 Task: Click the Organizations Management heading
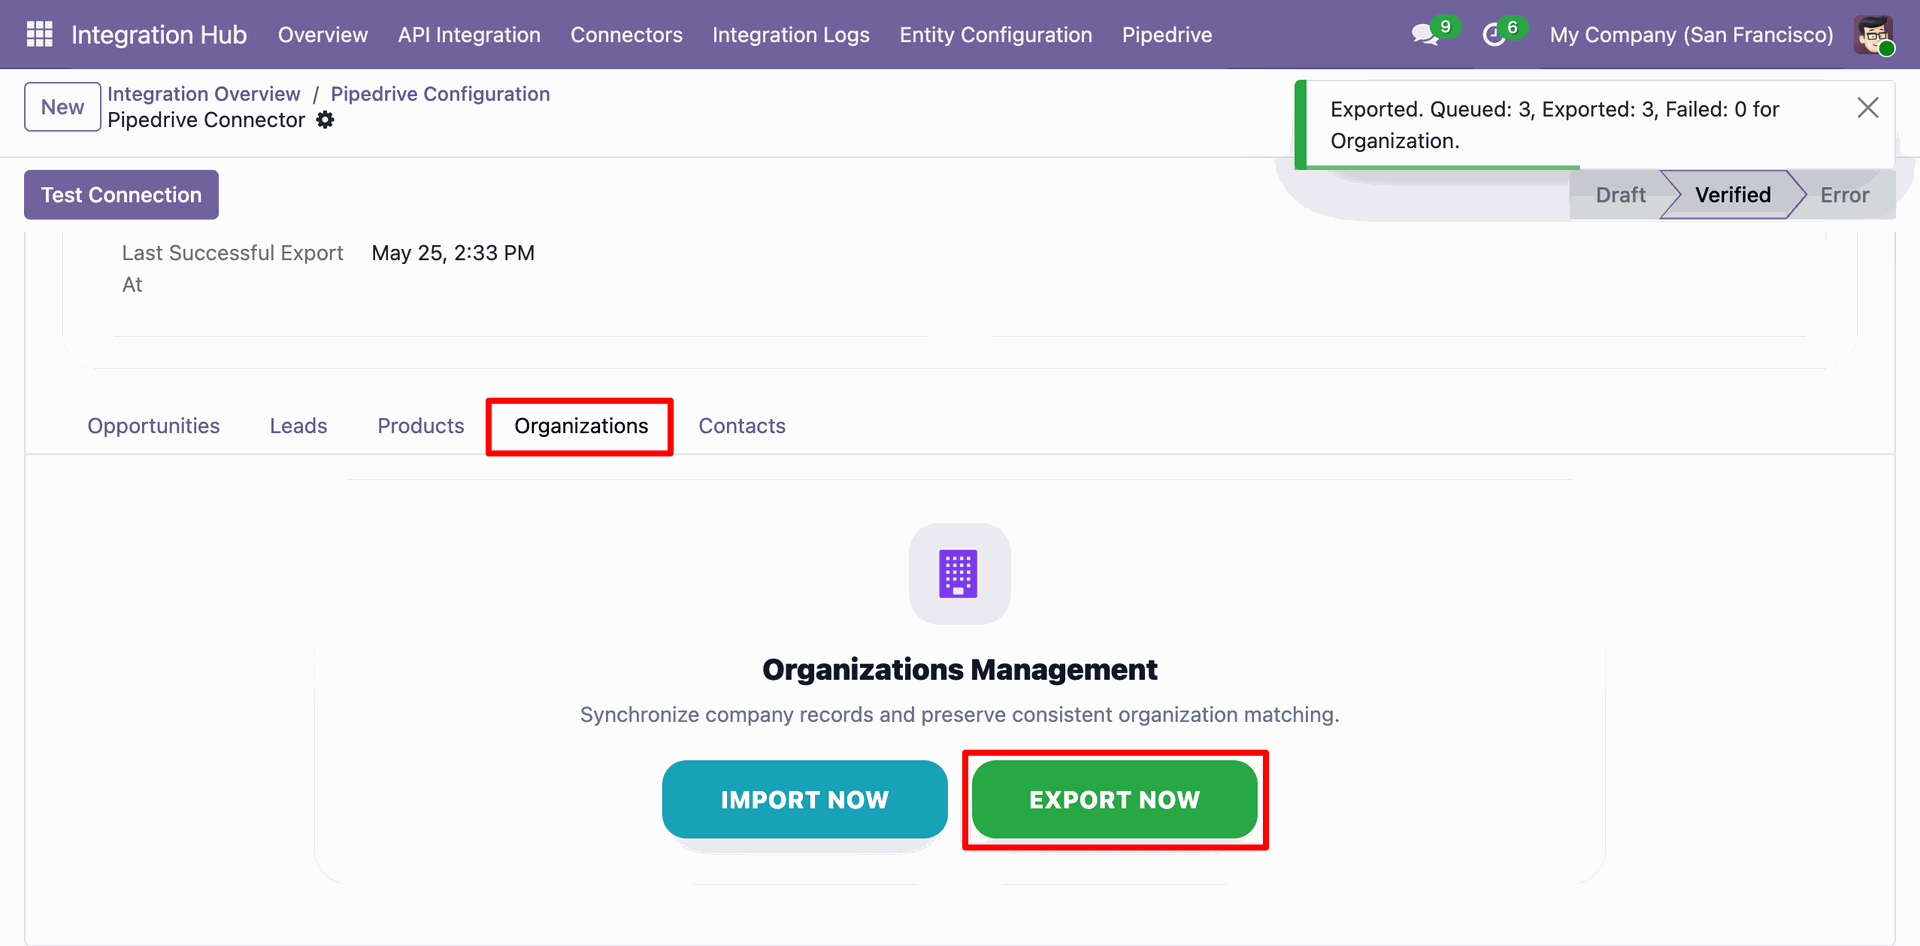tap(959, 669)
